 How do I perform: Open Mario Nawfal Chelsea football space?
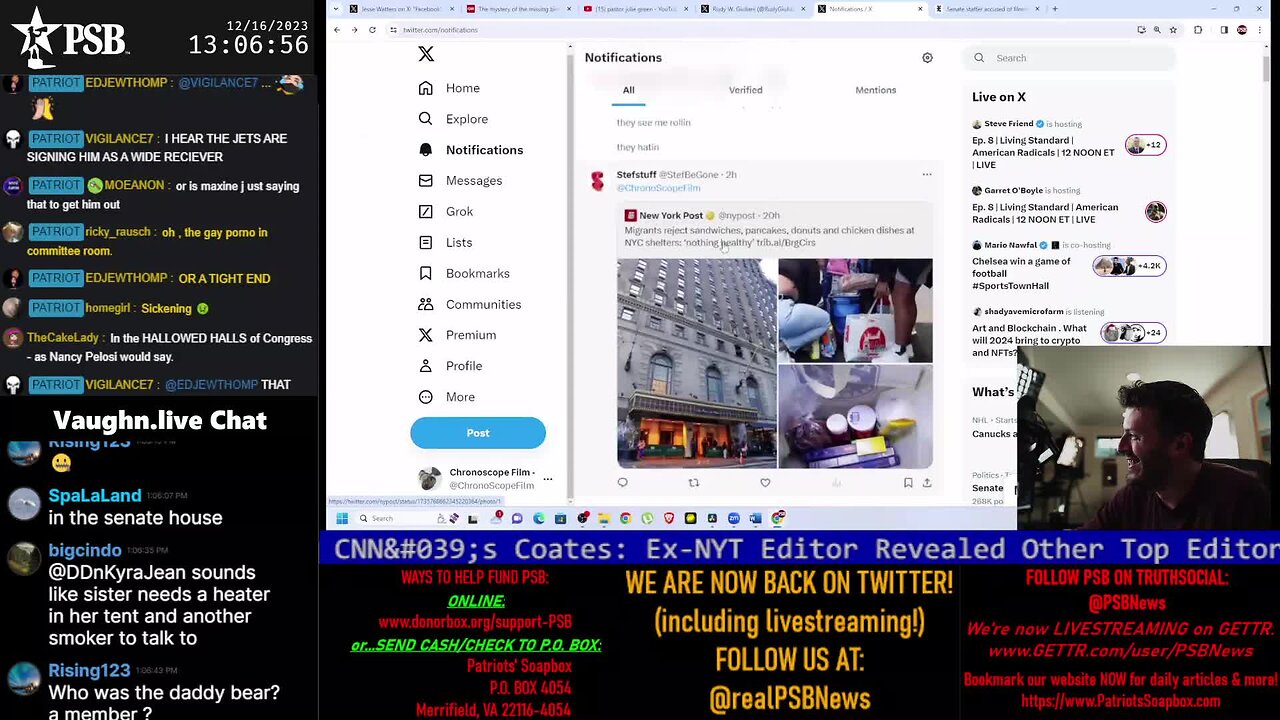pyautogui.click(x=1068, y=266)
